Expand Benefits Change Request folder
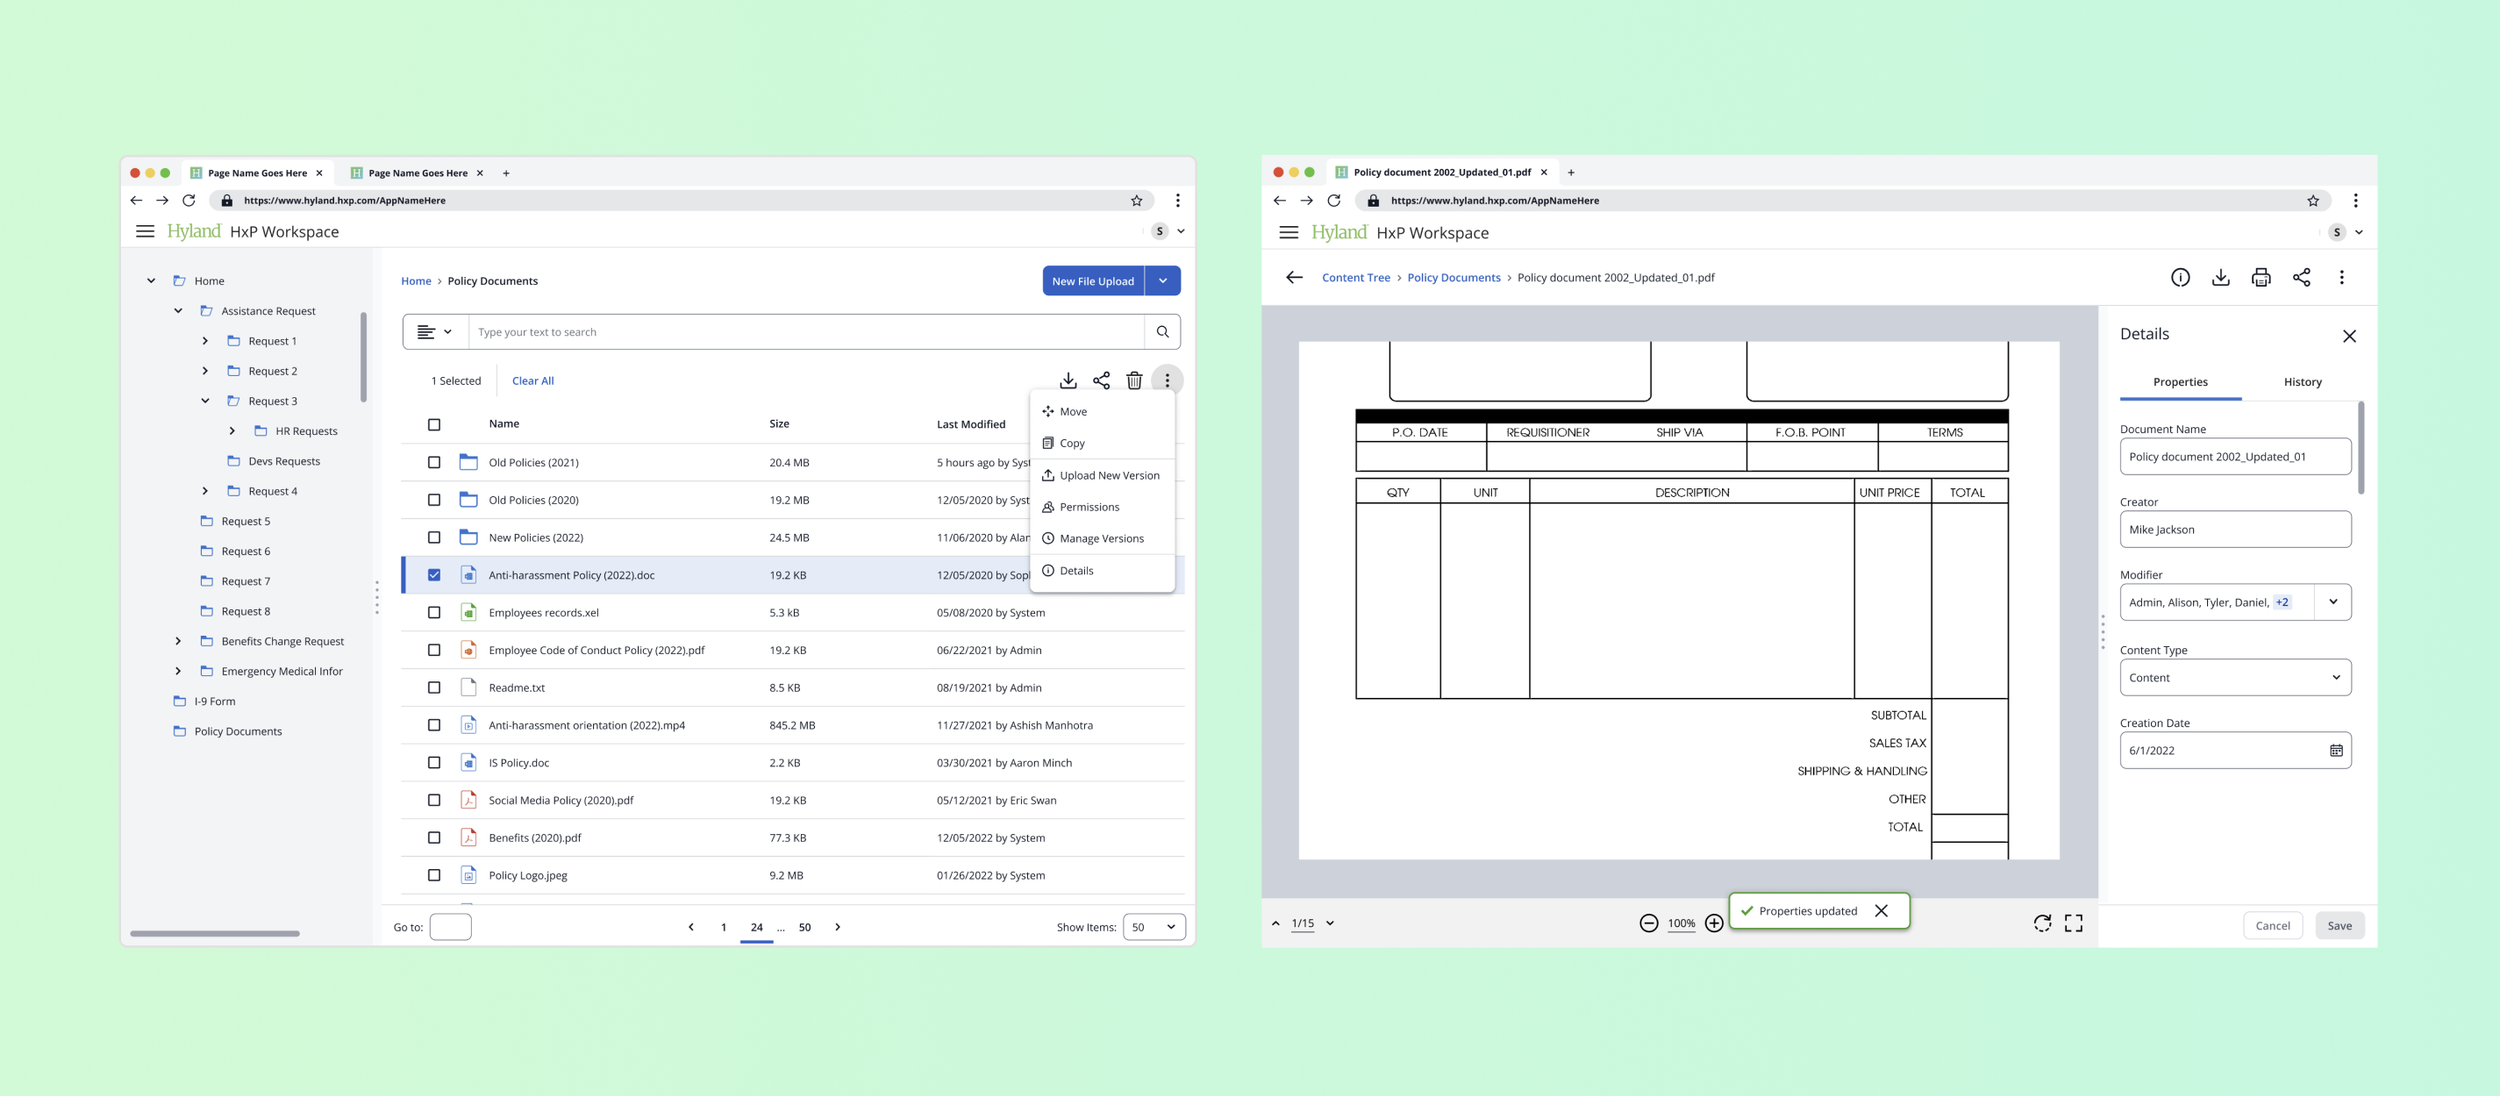The width and height of the screenshot is (2500, 1096). 178,641
